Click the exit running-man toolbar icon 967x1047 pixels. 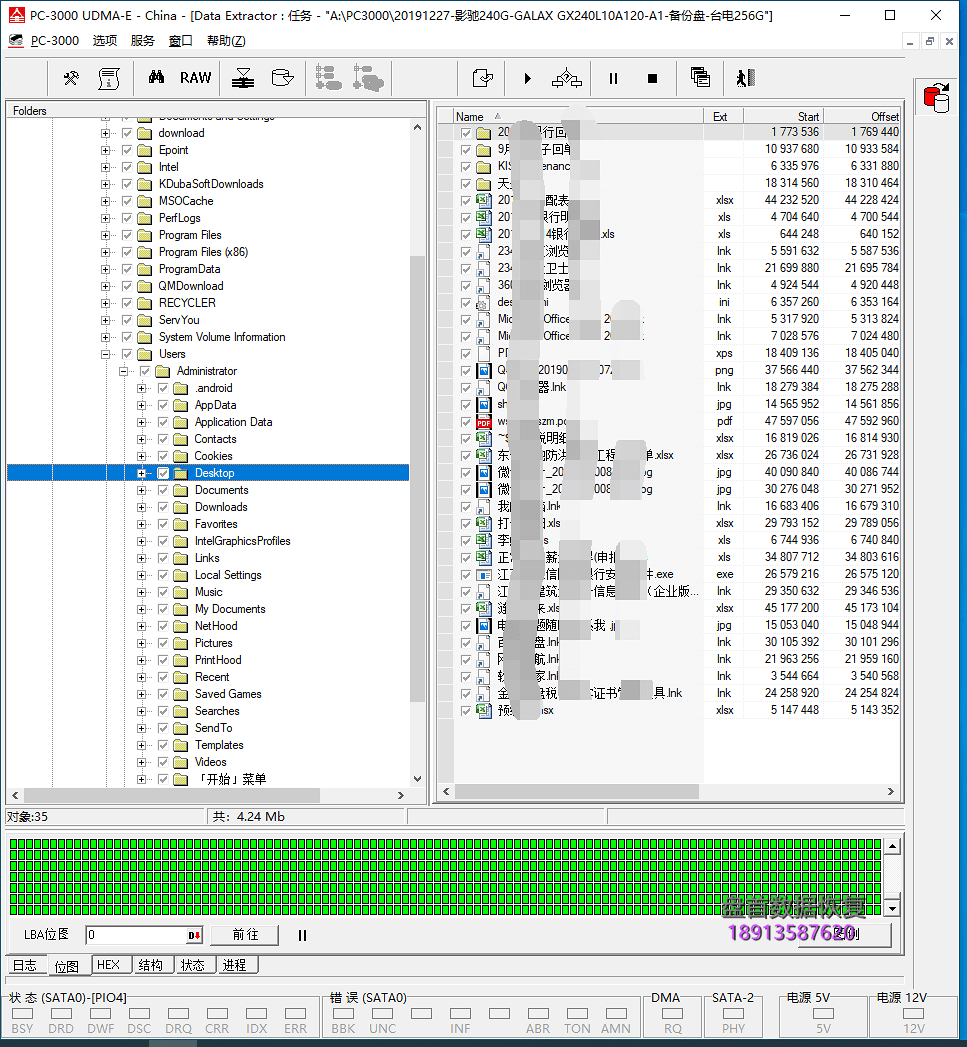coord(745,79)
